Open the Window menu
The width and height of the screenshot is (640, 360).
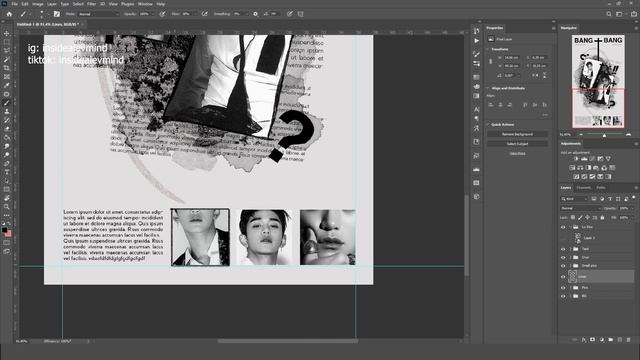[x=145, y=4]
